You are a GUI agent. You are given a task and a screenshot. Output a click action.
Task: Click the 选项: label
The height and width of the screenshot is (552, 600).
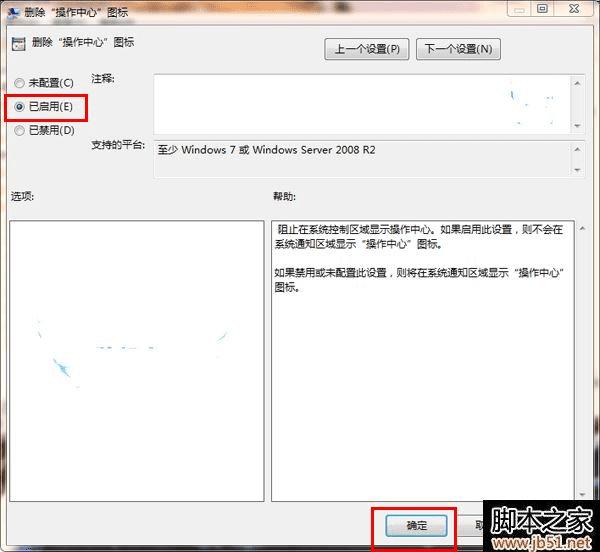[22, 197]
